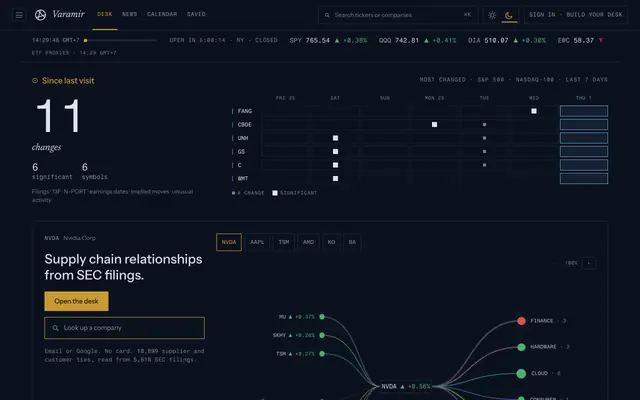Select UNH's Saturday significant change marker
This screenshot has width=640, height=400.
pyautogui.click(x=335, y=138)
